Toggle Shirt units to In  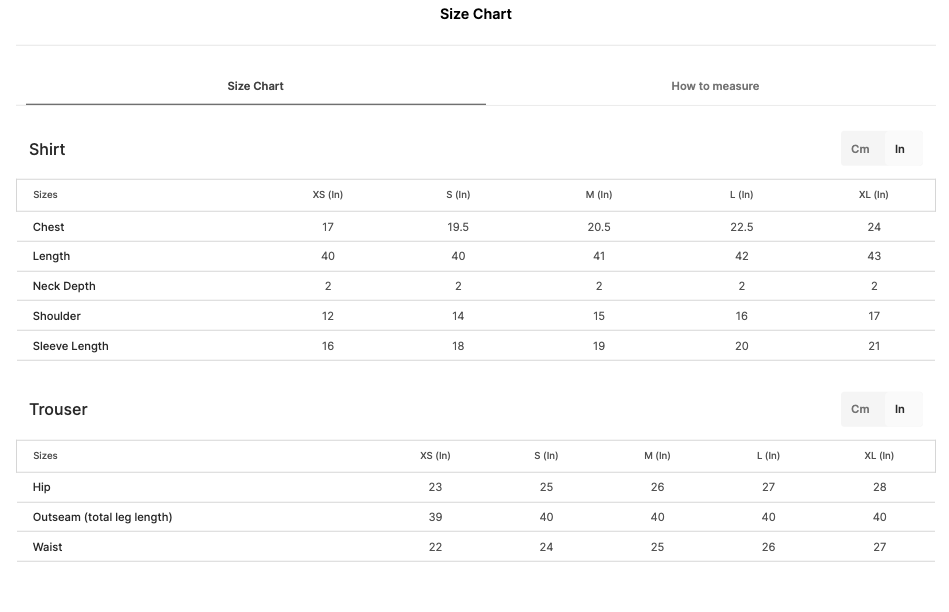tap(900, 149)
